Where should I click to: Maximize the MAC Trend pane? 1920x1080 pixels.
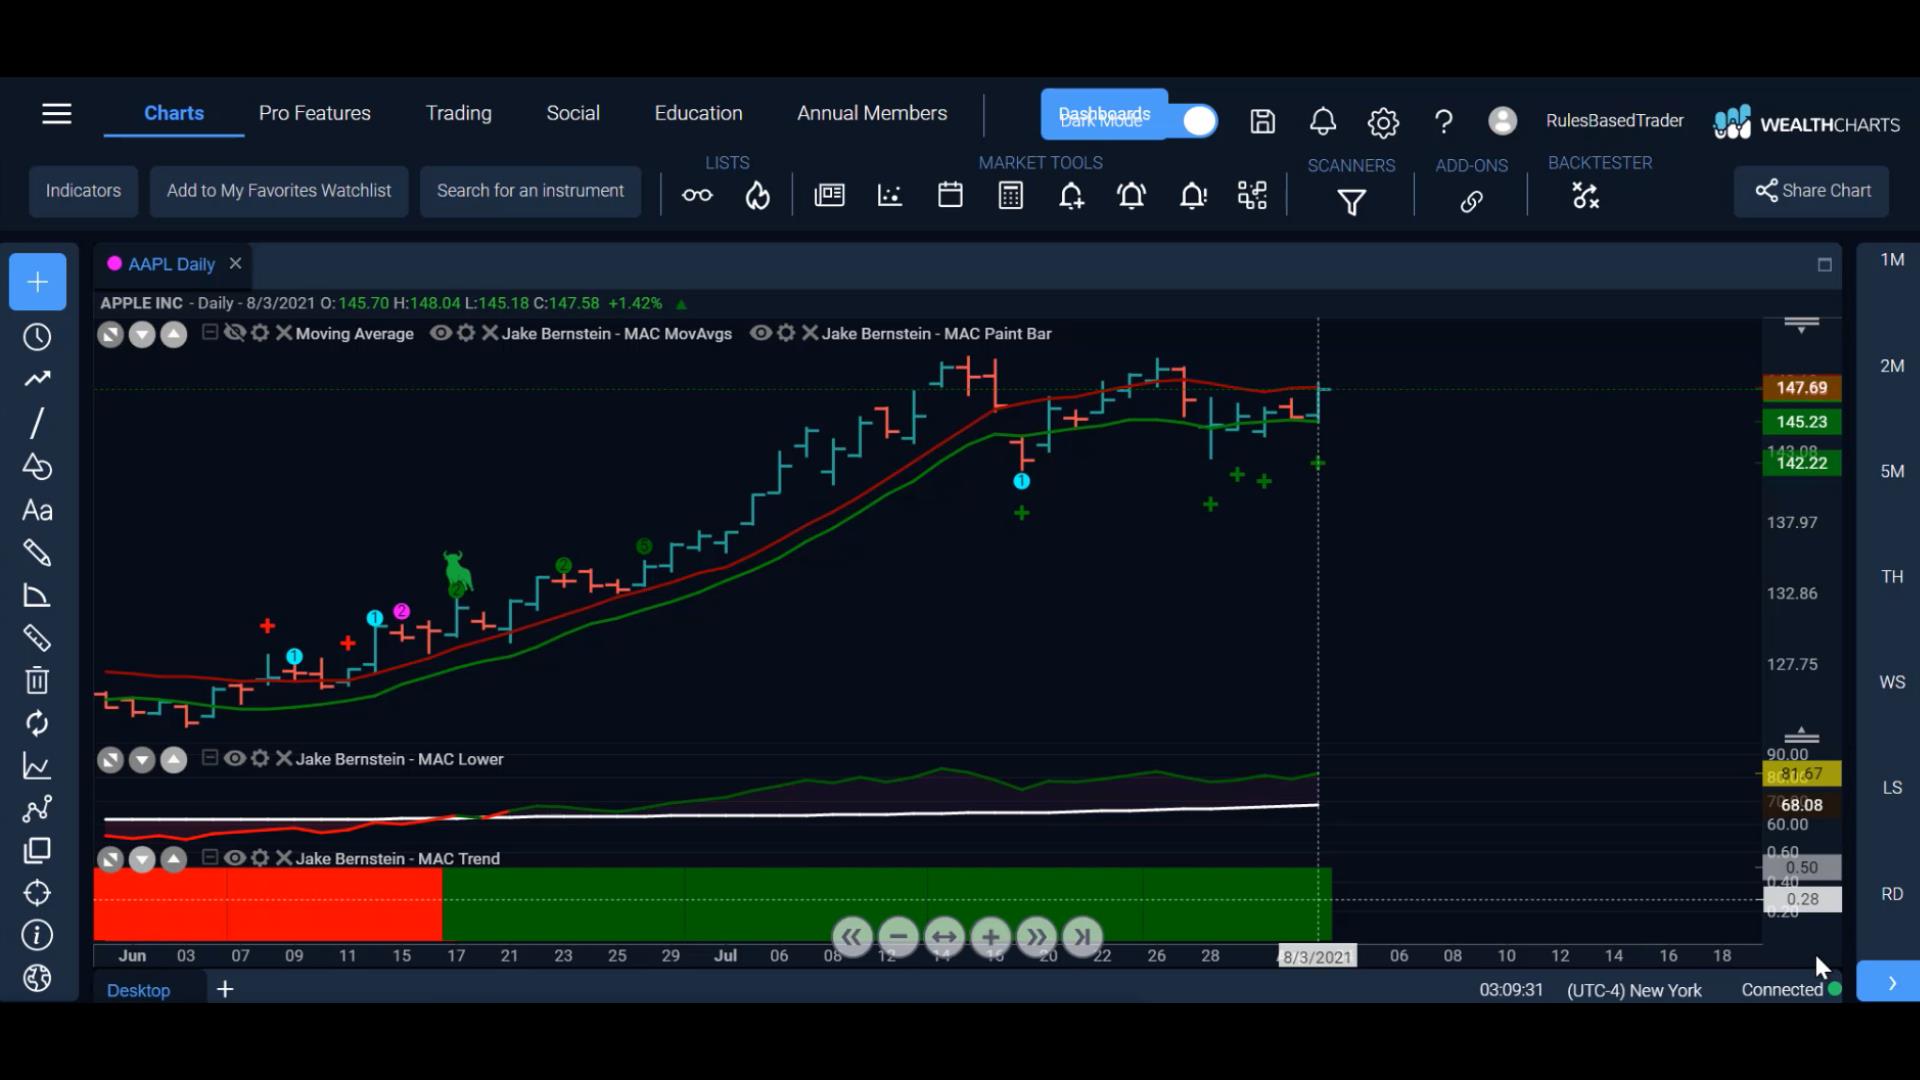pos(110,860)
